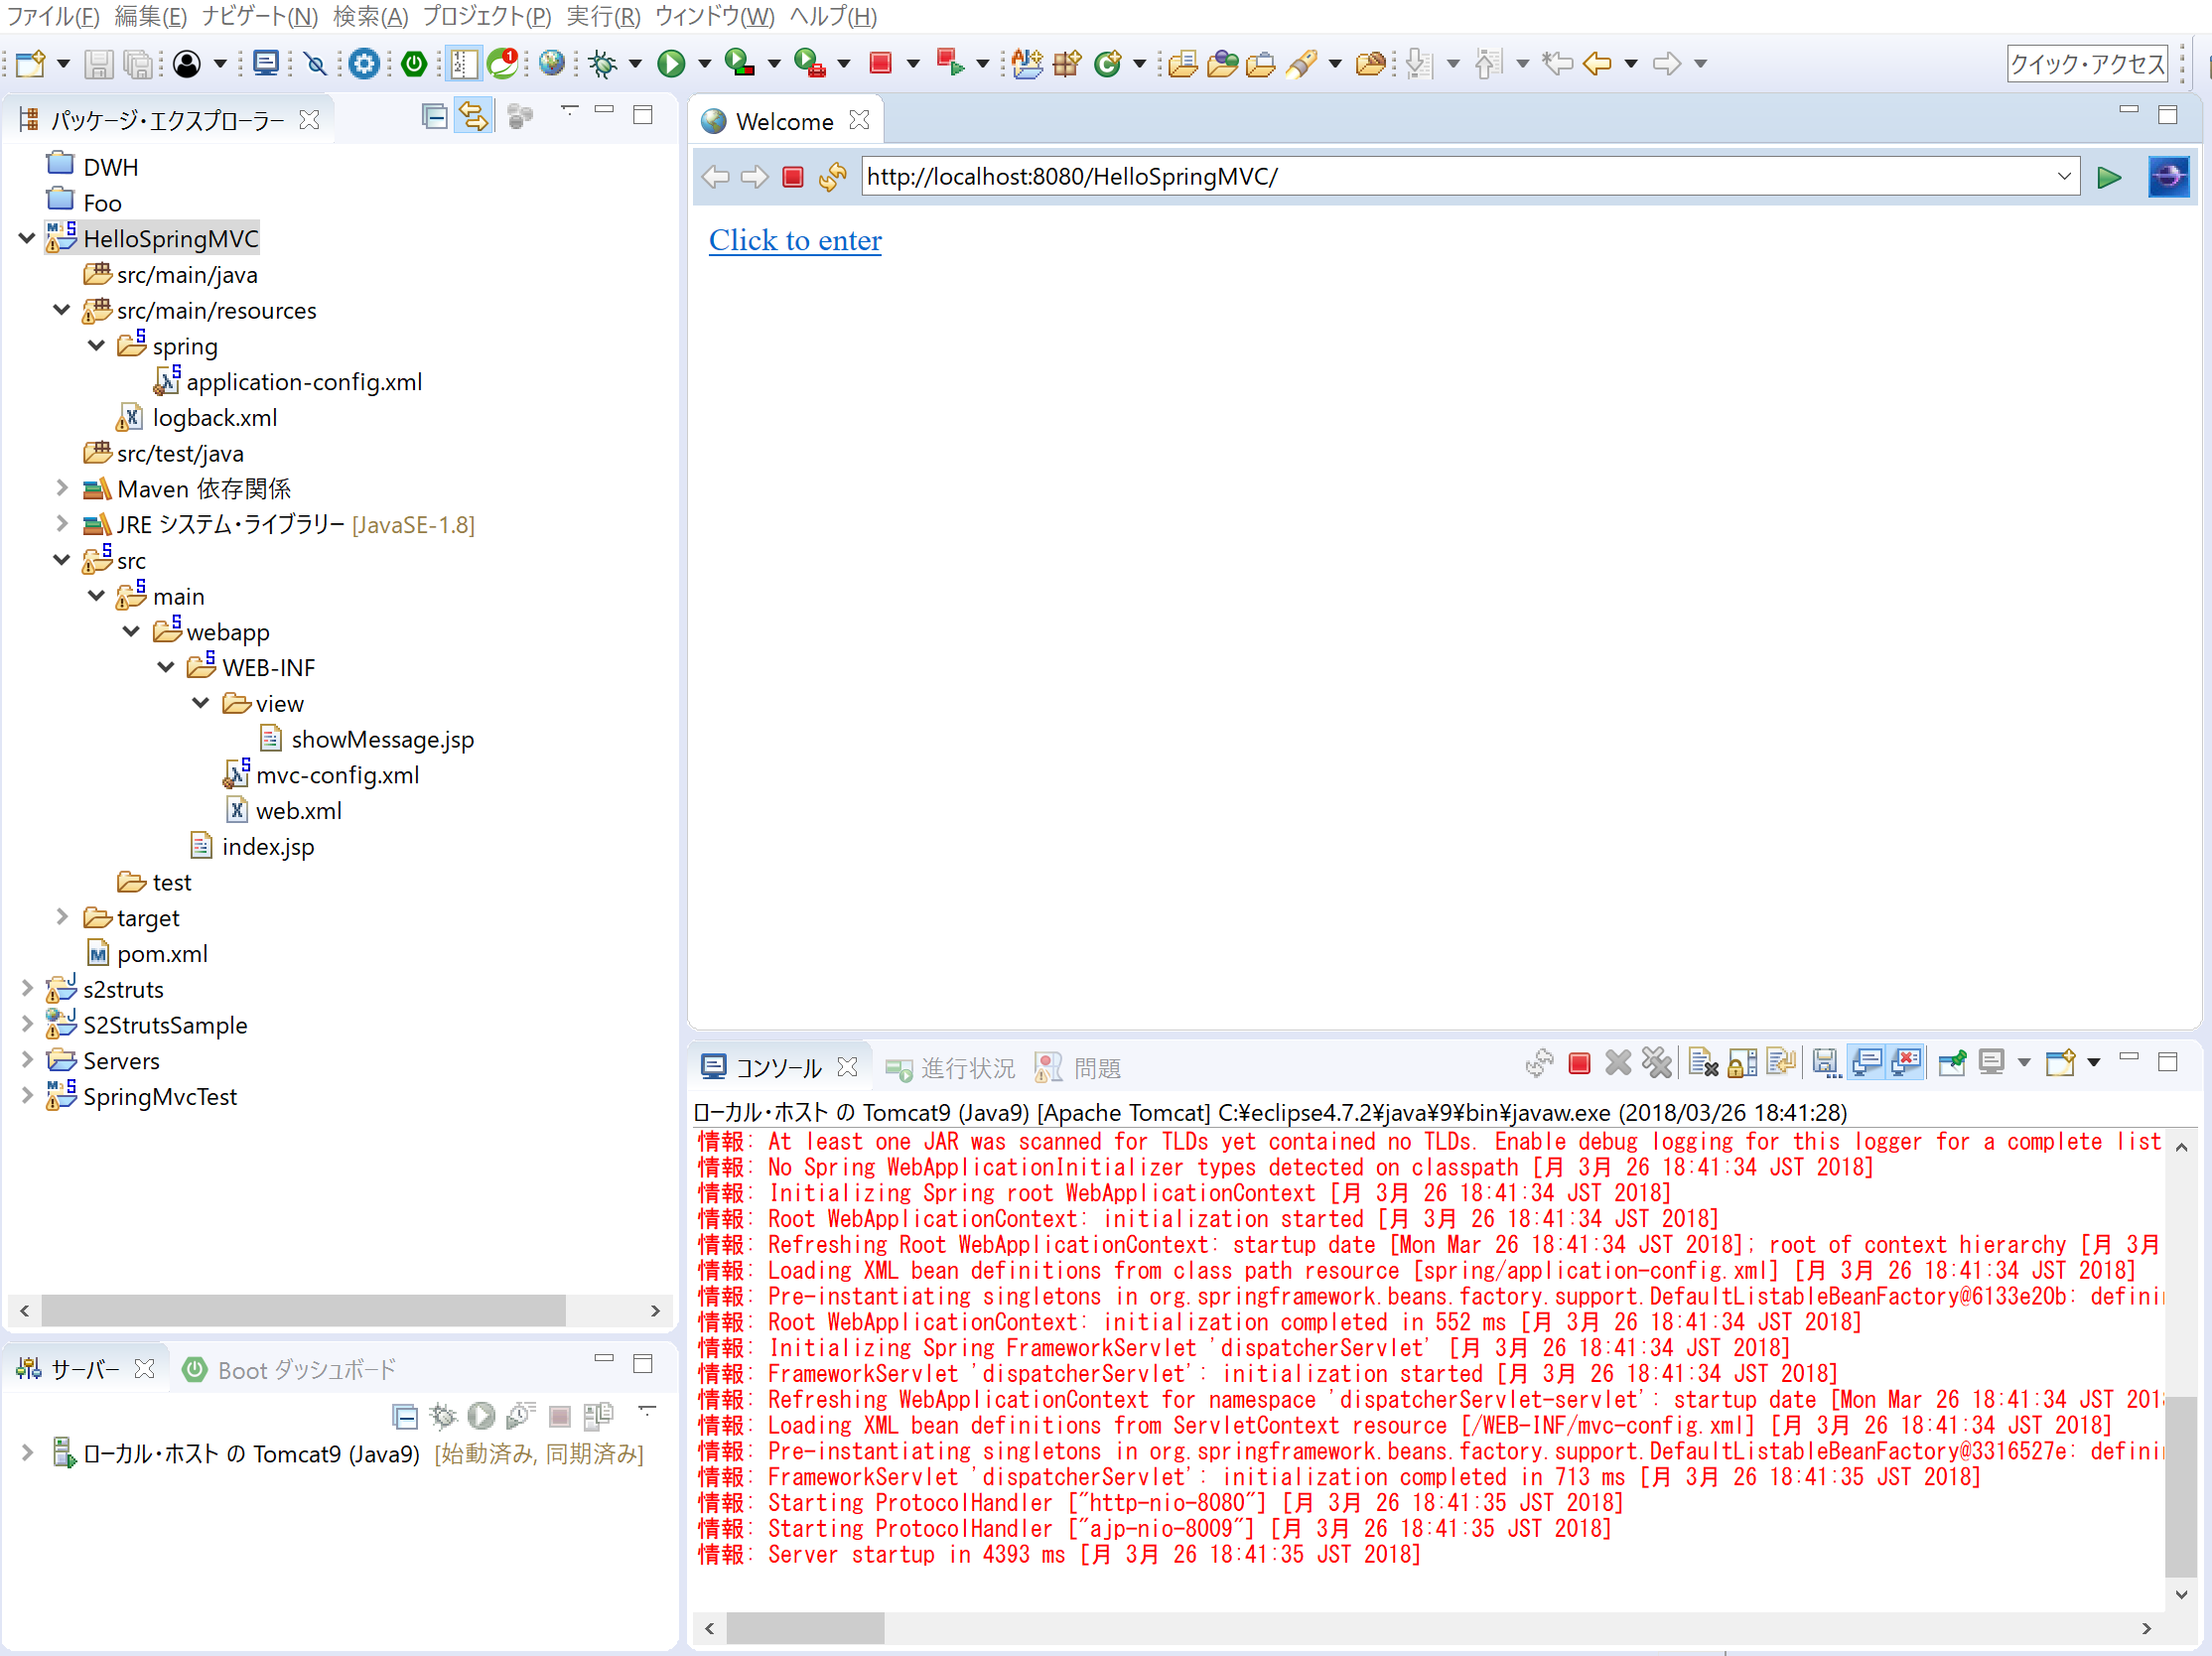
Task: Open the 実行 menu
Action: point(603,16)
